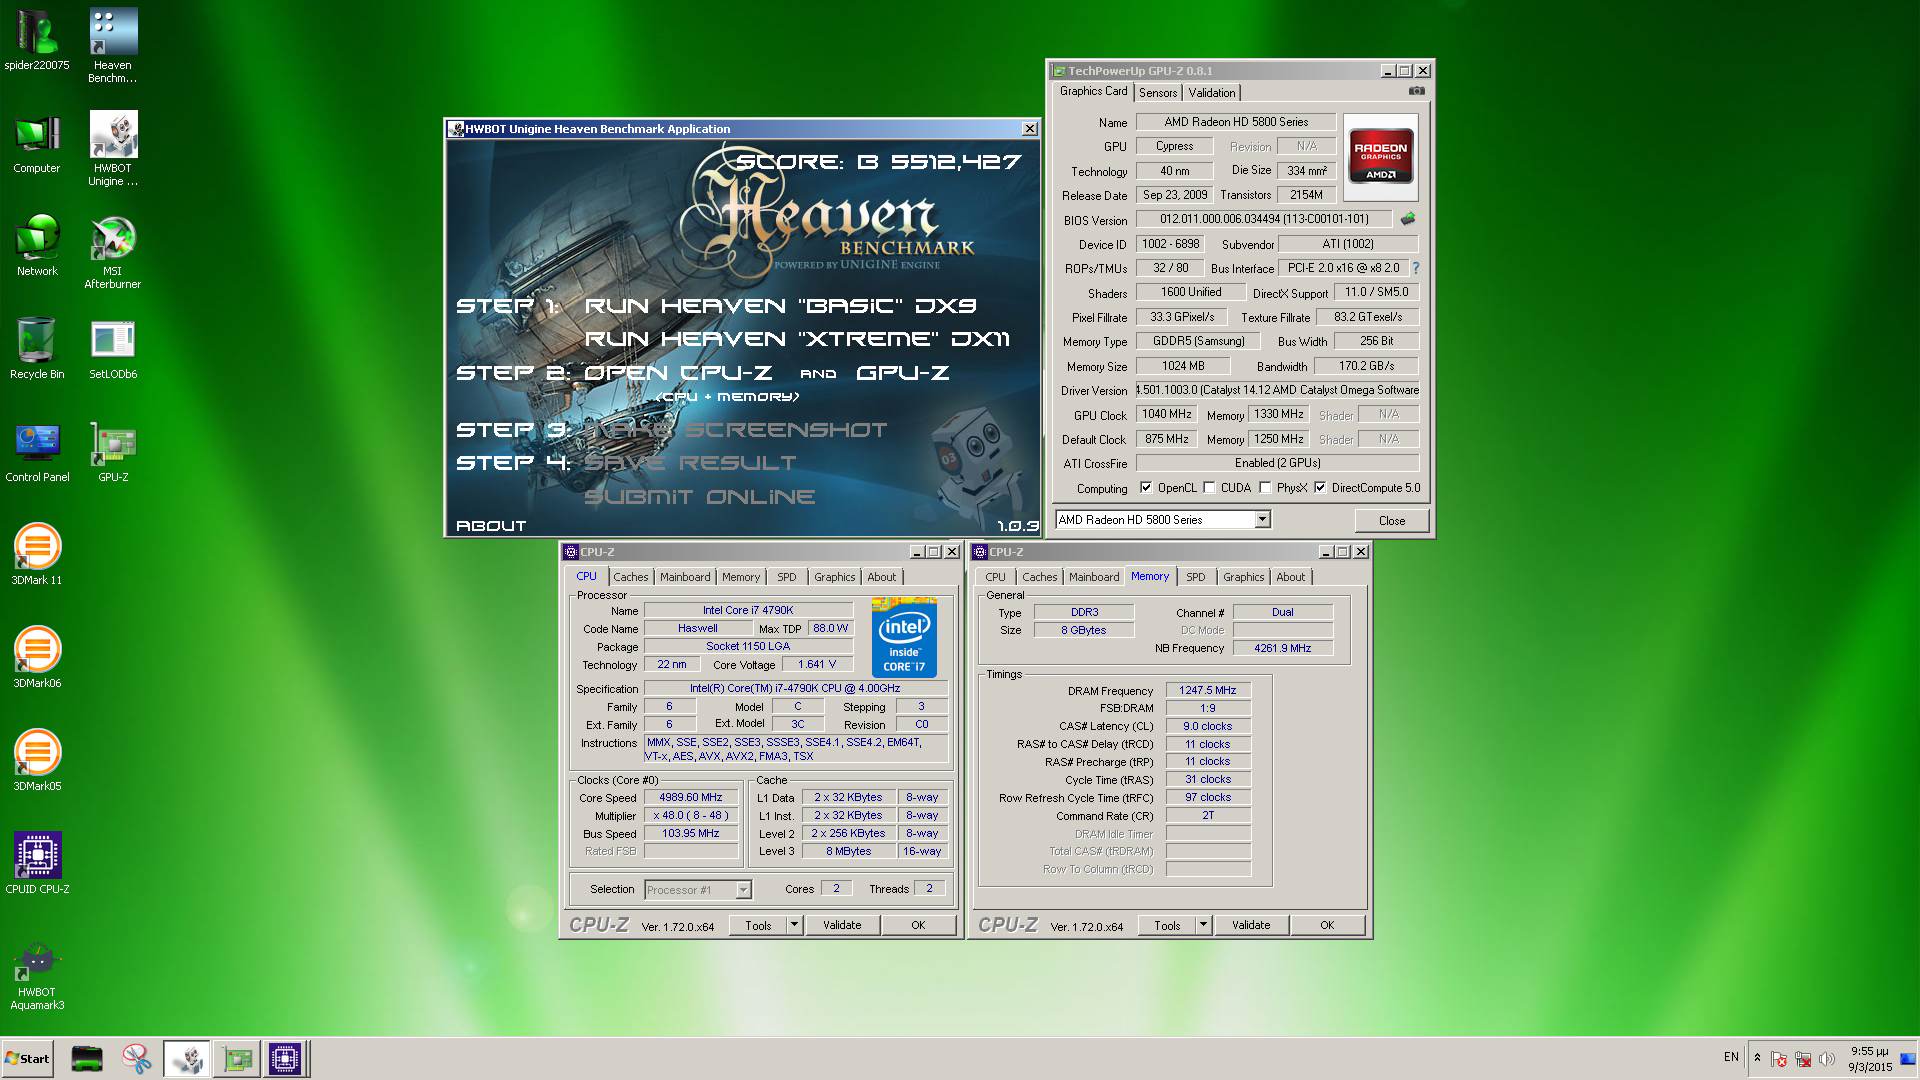Launch the 3DMark06 desktop shortcut

37,658
